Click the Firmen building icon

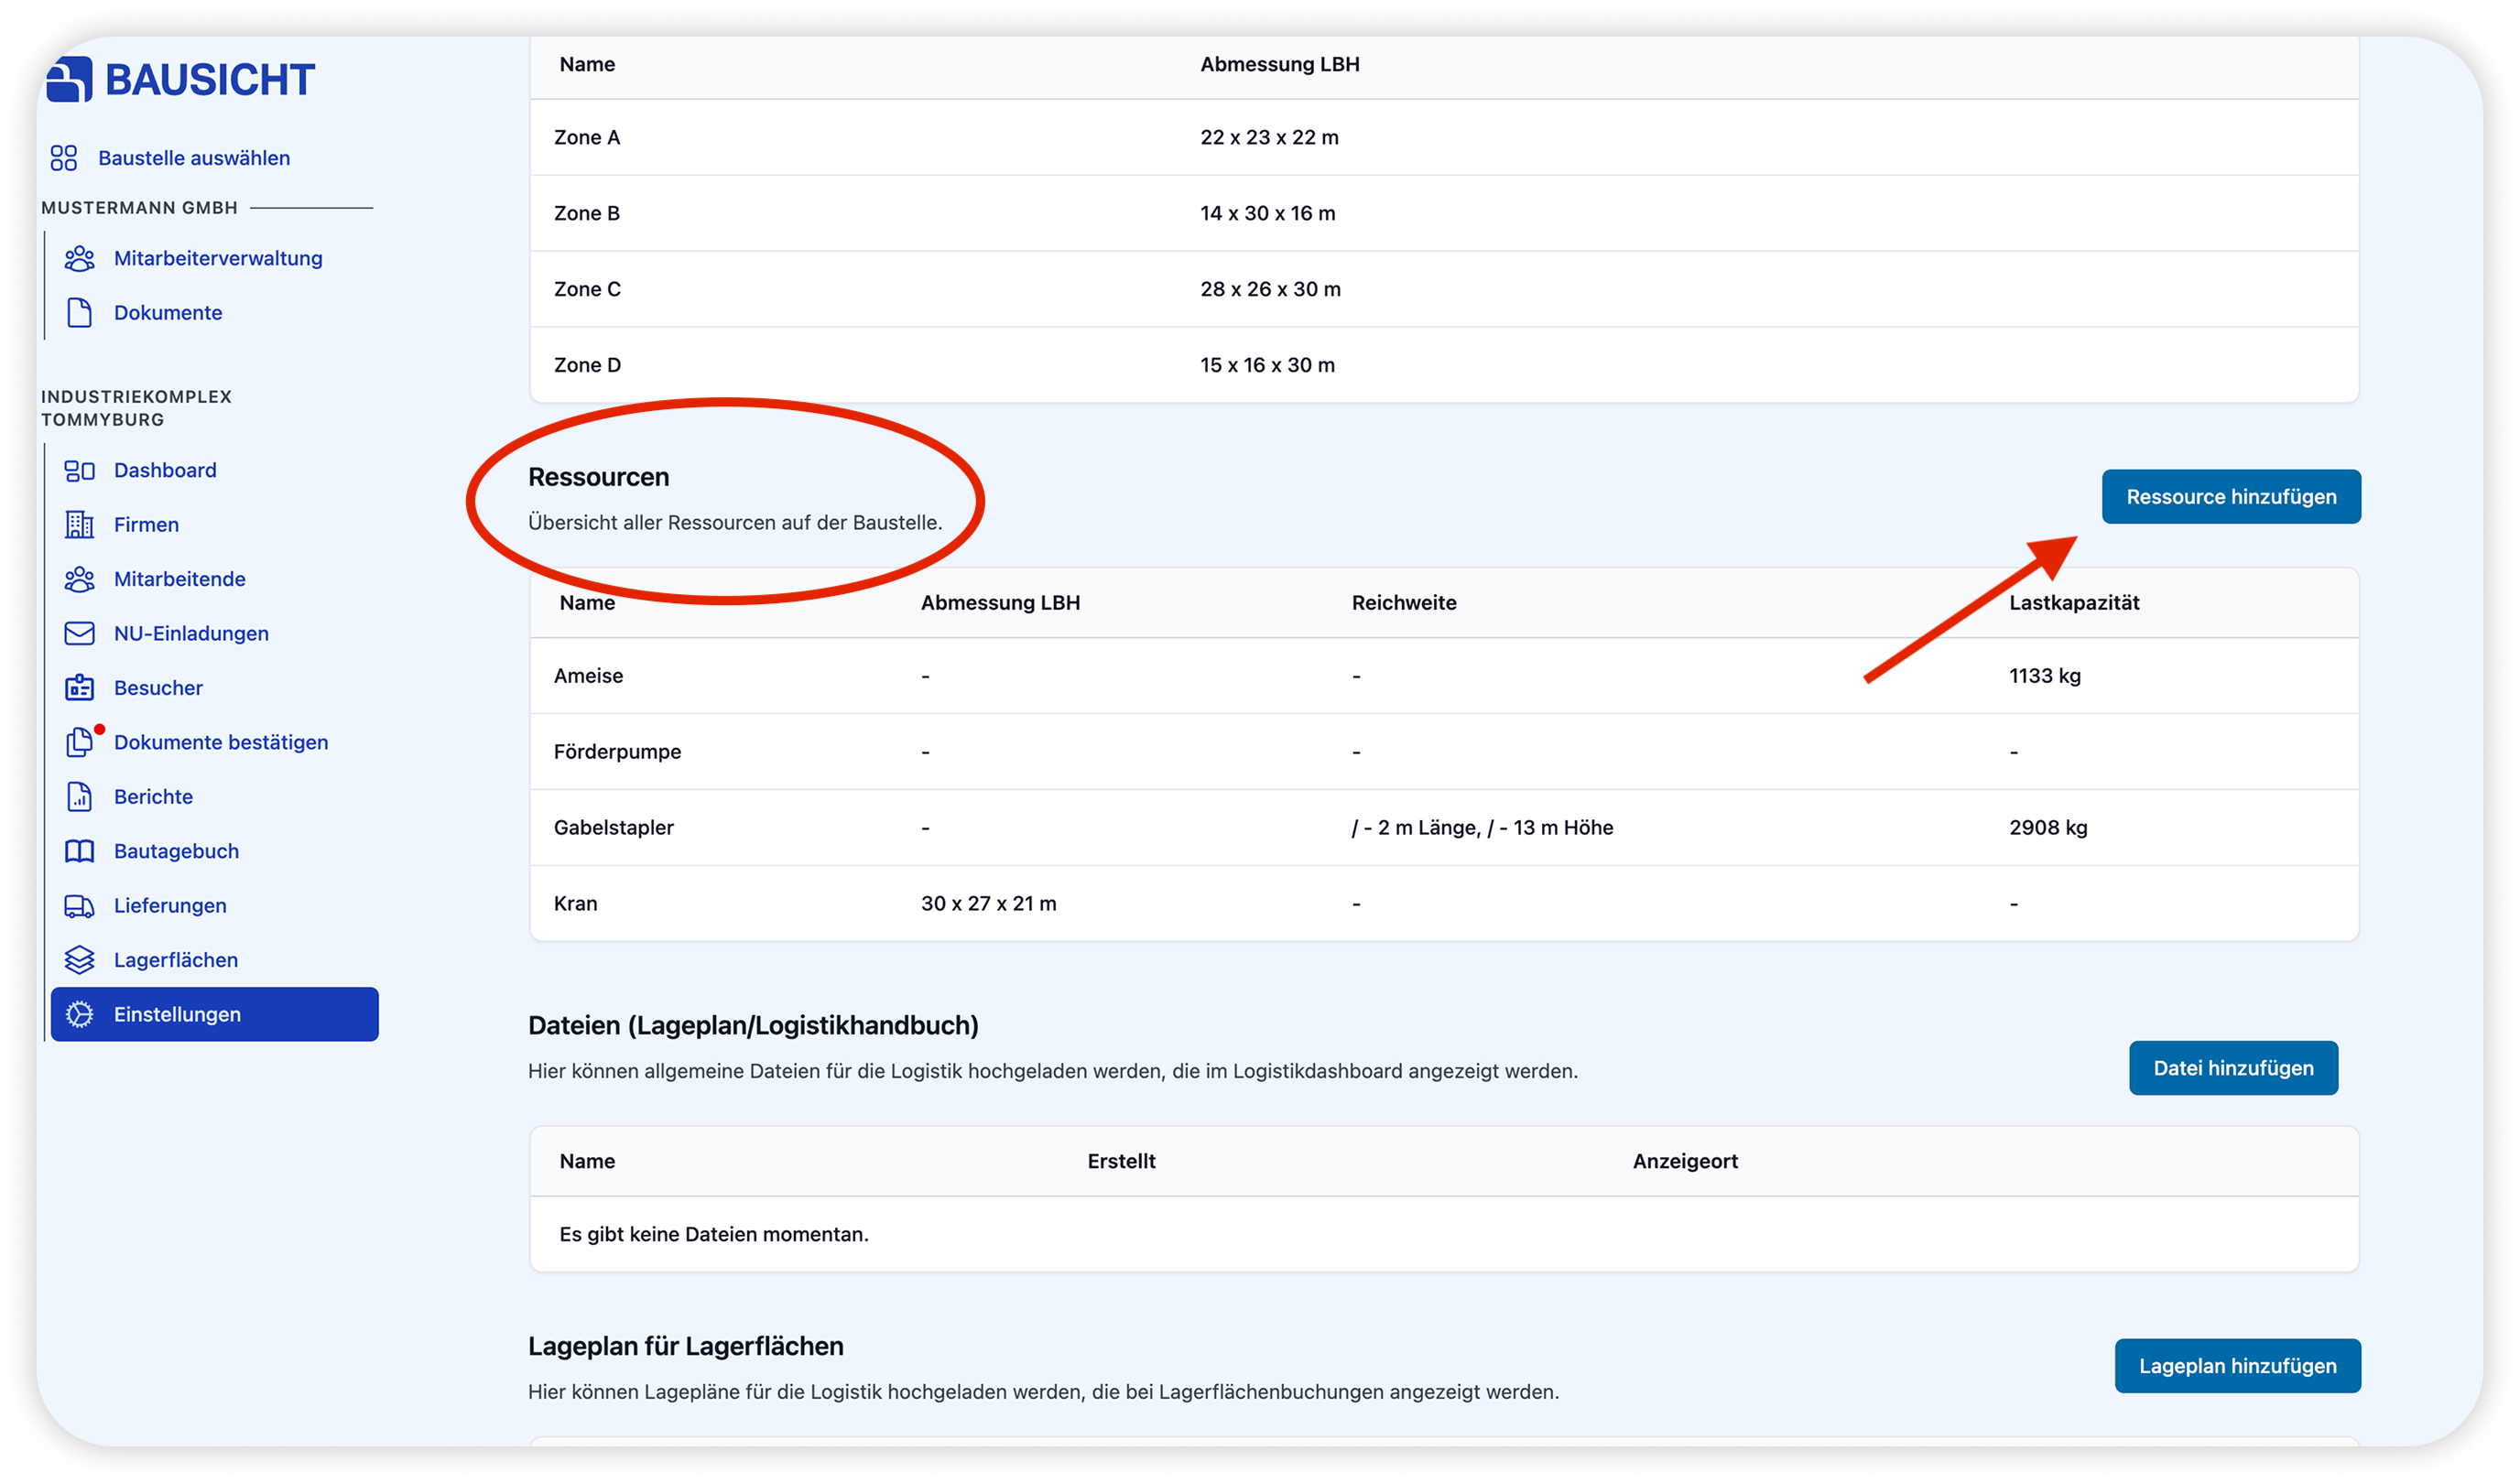[x=80, y=525]
